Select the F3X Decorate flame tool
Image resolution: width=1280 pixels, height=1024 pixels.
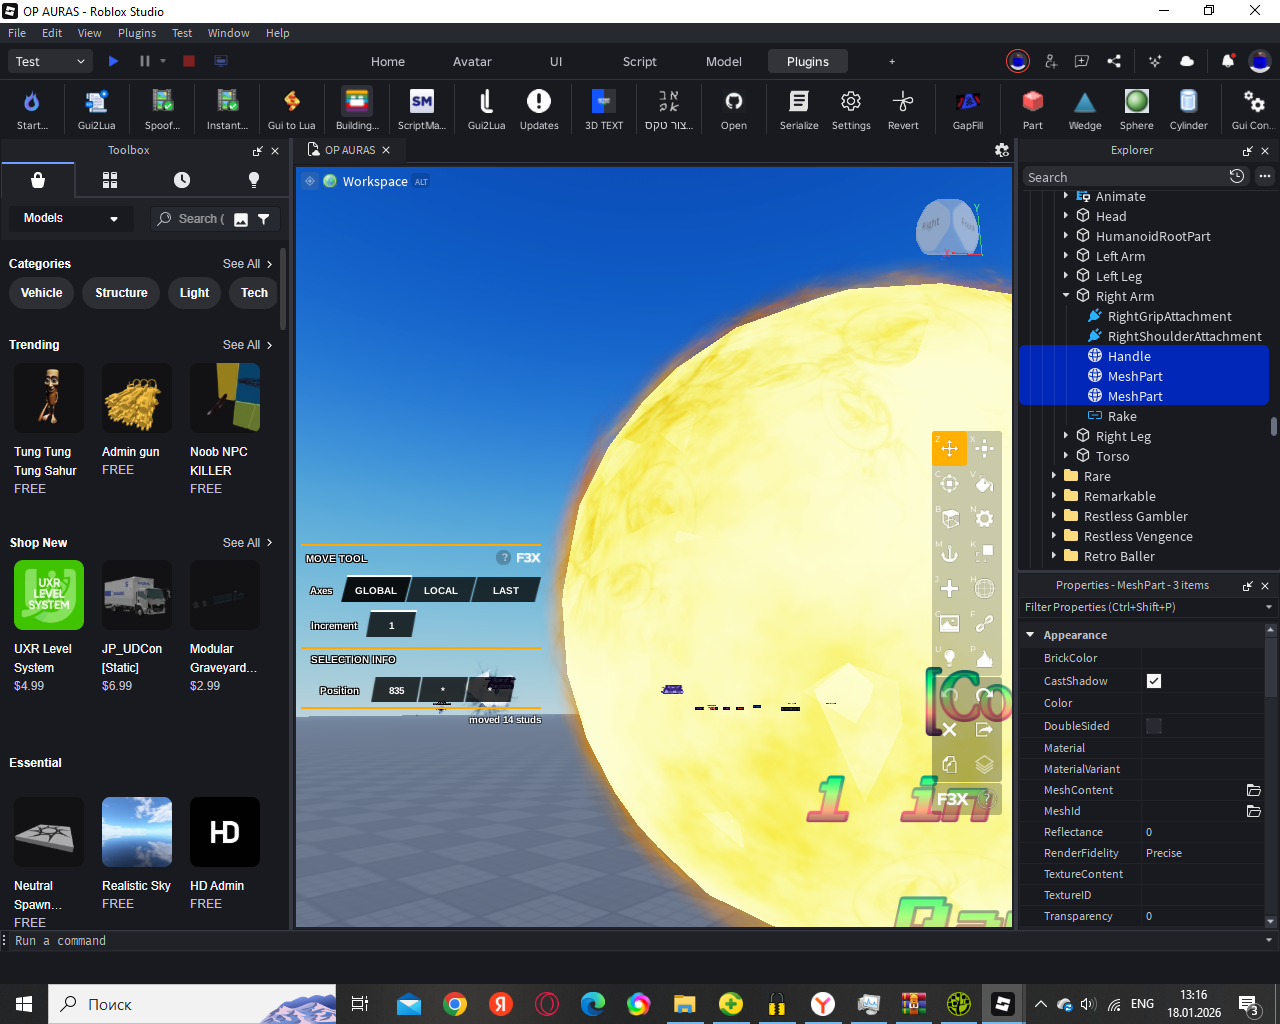point(985,658)
